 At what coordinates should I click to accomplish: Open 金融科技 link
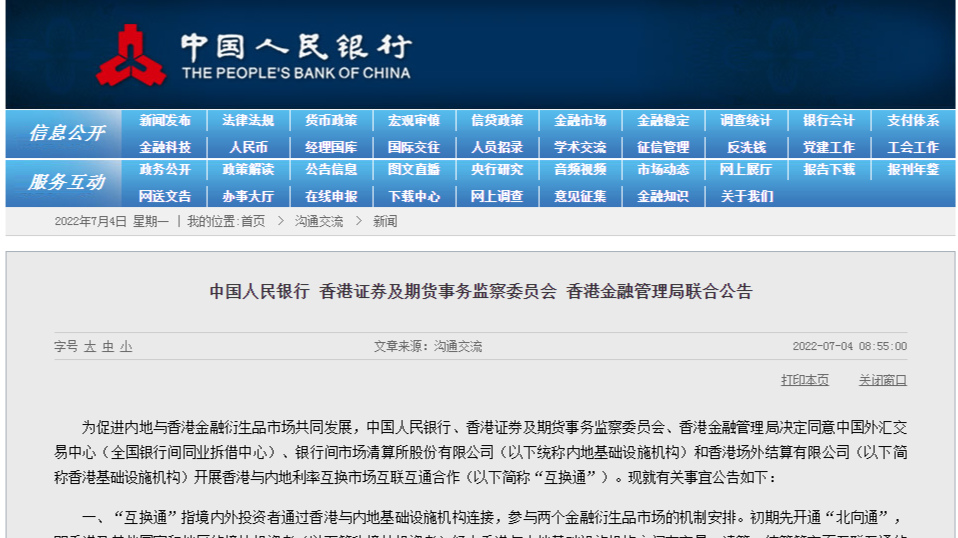coord(165,147)
